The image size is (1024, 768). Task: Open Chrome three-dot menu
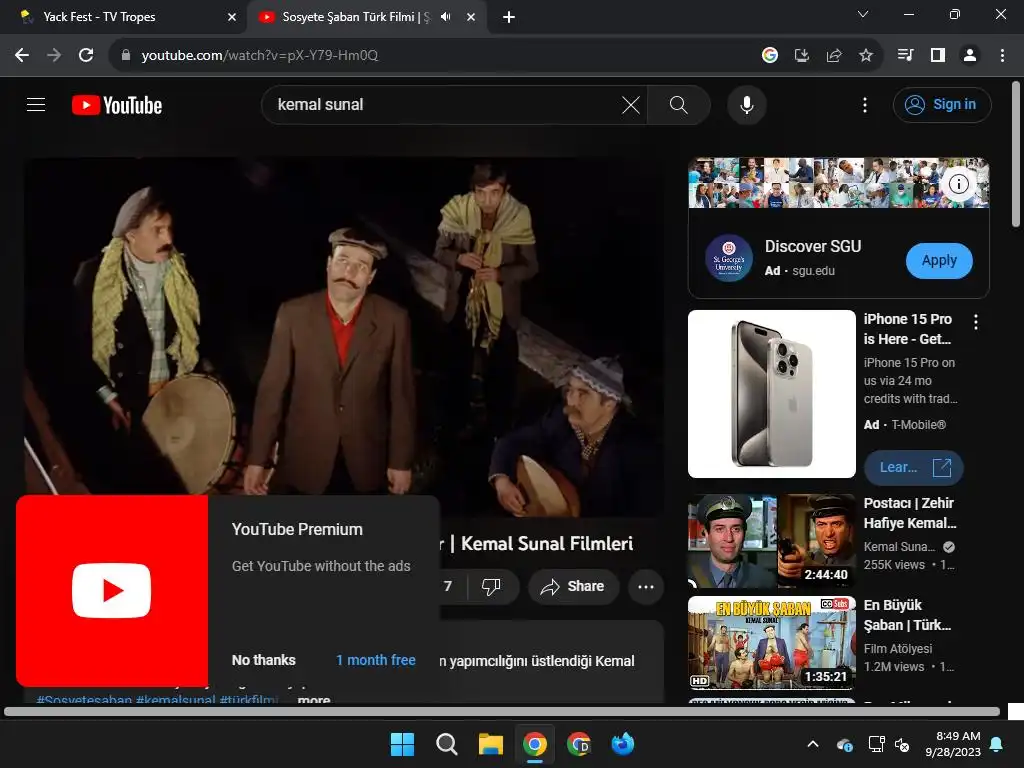[x=1002, y=55]
